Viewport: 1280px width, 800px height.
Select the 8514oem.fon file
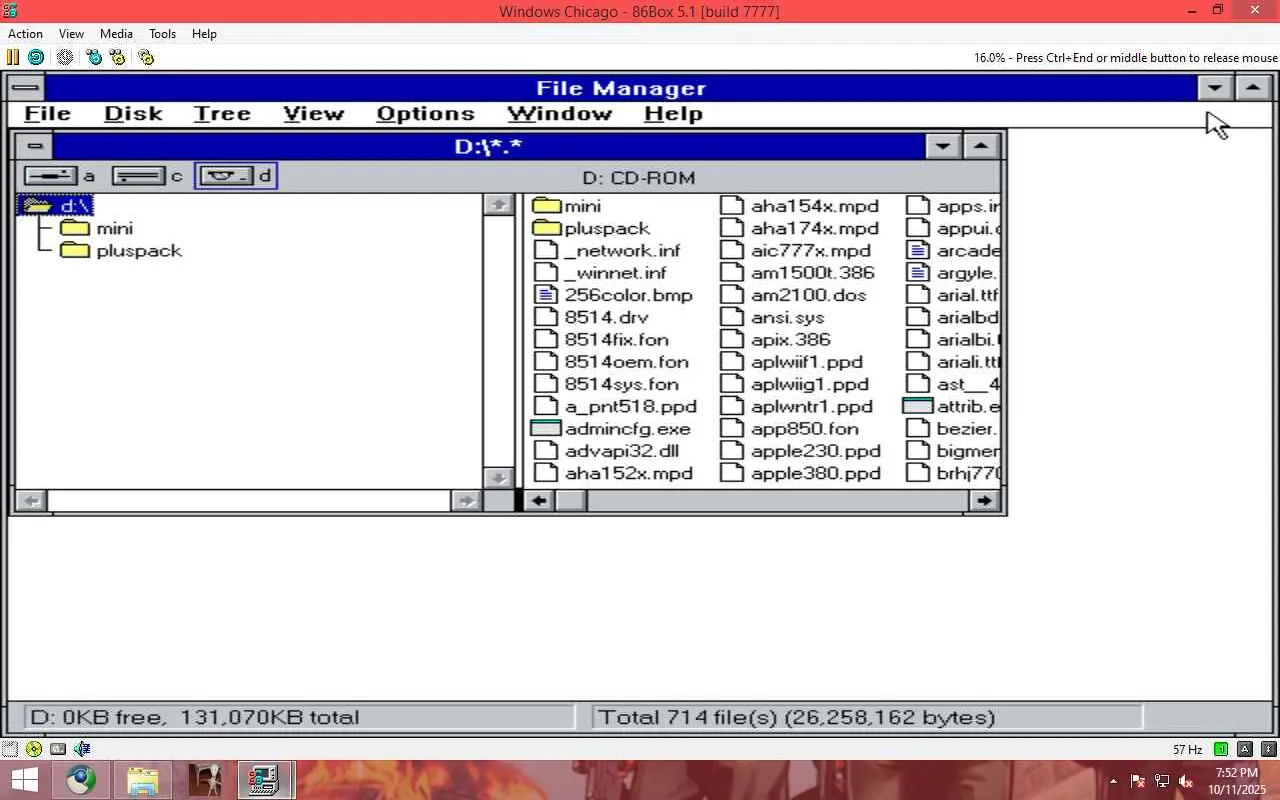tap(611, 362)
